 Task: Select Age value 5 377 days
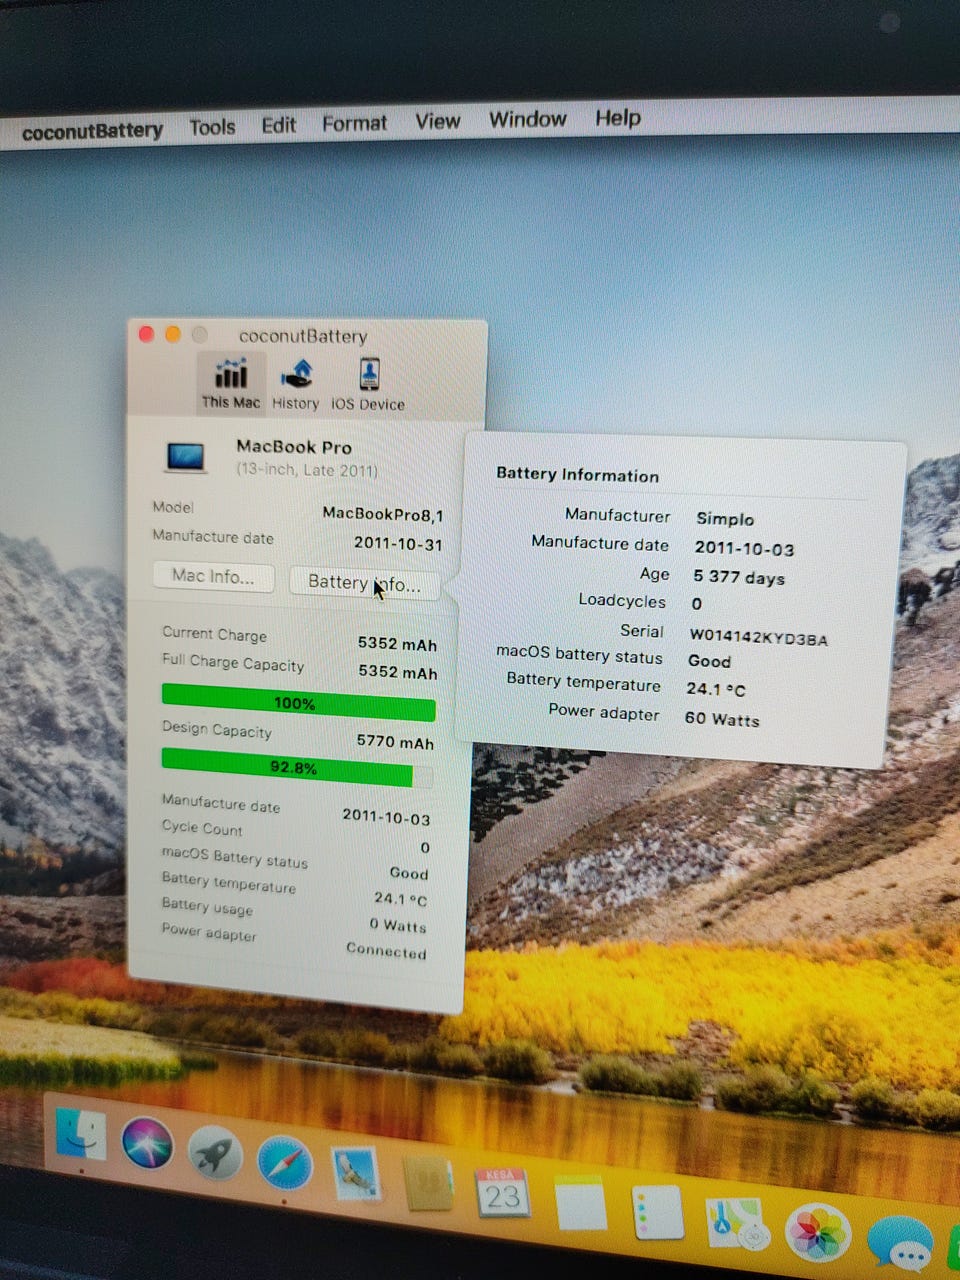point(739,578)
